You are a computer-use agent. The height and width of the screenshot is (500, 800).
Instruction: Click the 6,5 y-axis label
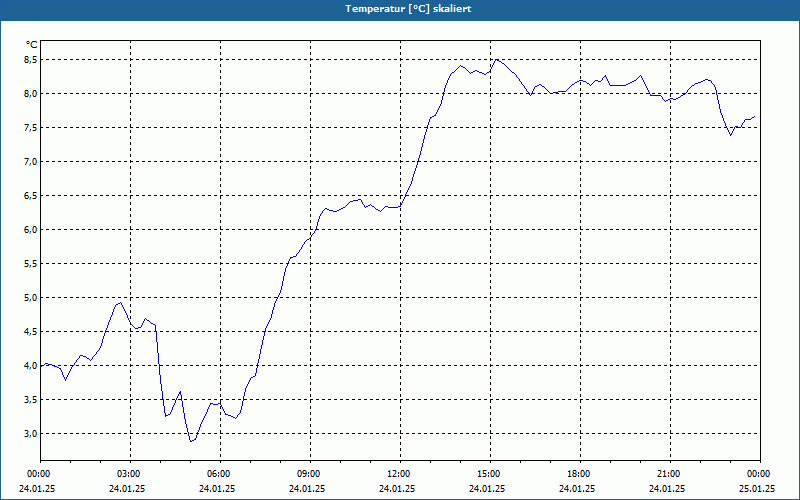[31, 196]
